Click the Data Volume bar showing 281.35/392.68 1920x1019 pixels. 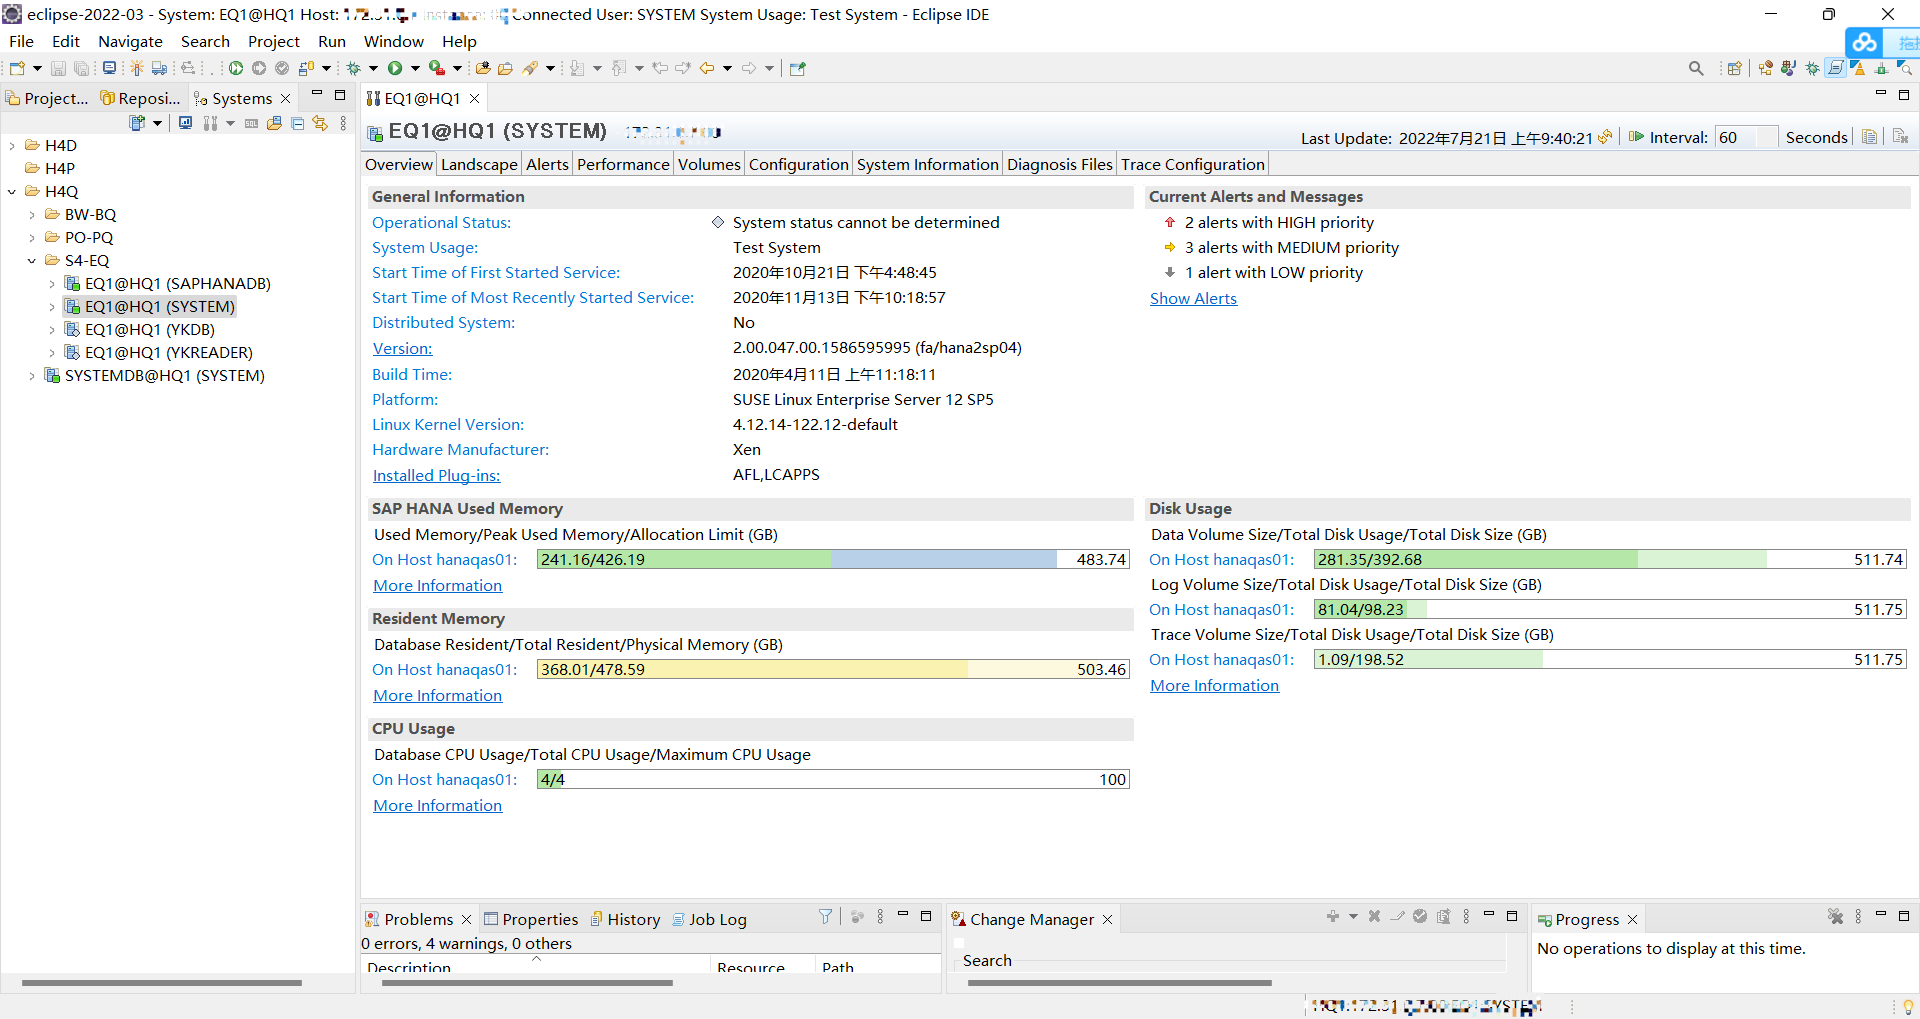(x=1610, y=559)
